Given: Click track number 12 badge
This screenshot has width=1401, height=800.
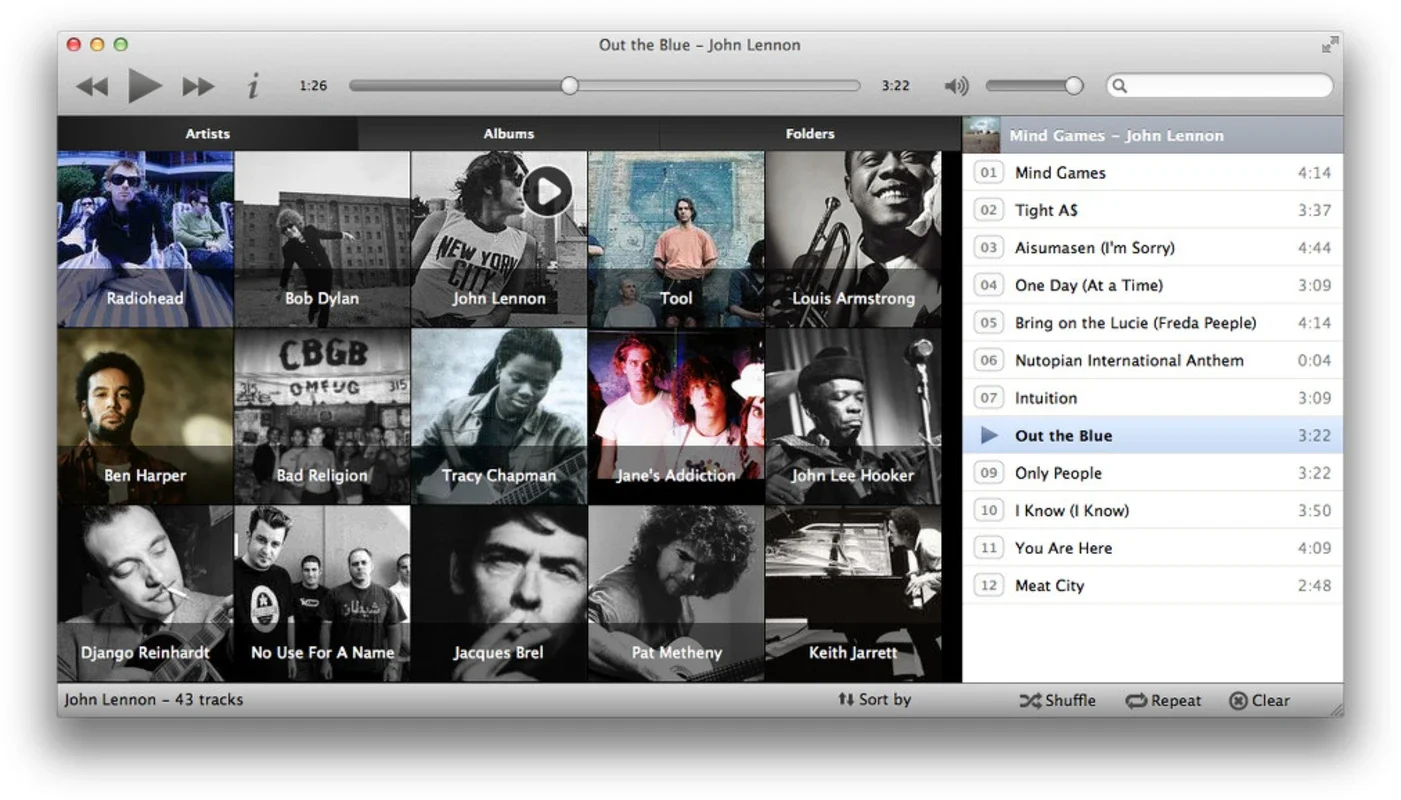Looking at the screenshot, I should point(988,586).
